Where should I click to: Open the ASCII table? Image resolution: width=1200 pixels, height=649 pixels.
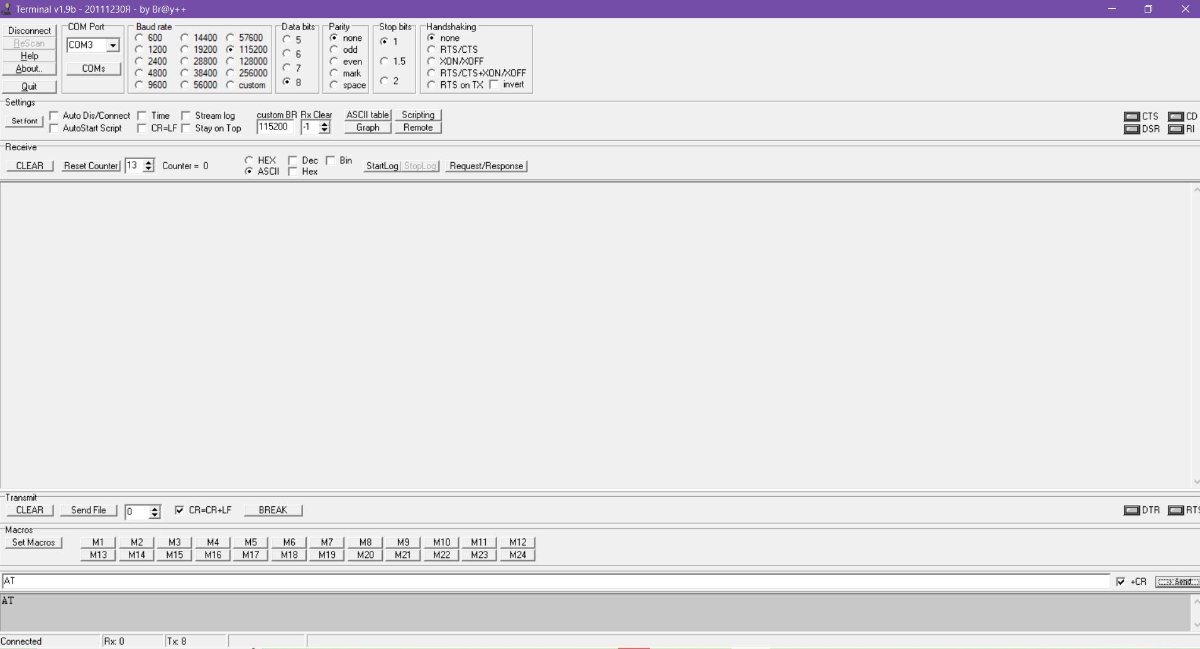pyautogui.click(x=368, y=115)
